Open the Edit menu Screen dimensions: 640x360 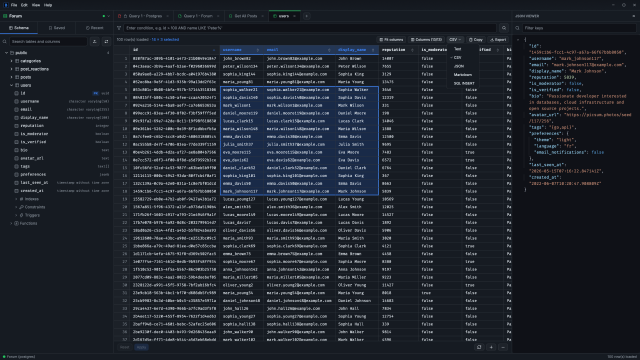coord(24,5)
